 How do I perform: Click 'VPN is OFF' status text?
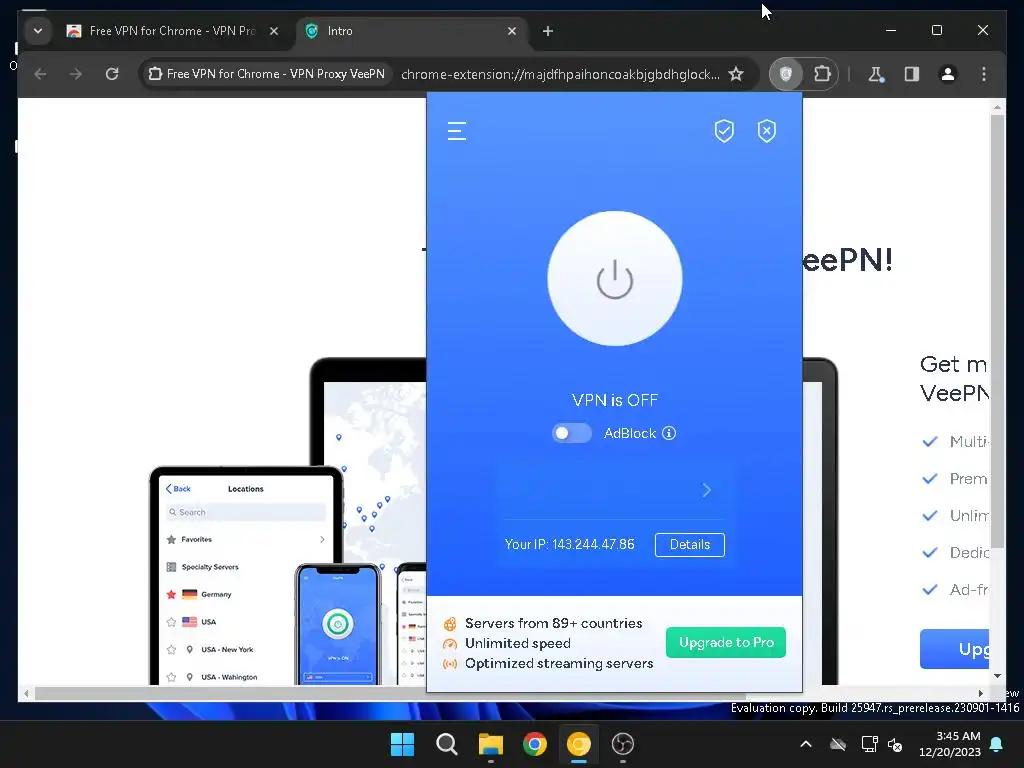pyautogui.click(x=615, y=400)
